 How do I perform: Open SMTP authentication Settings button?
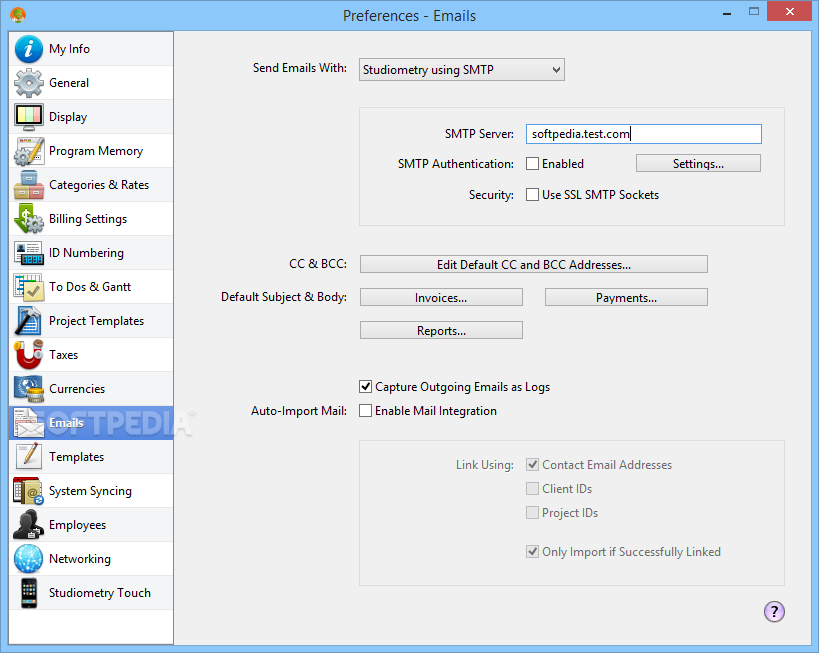(x=698, y=164)
